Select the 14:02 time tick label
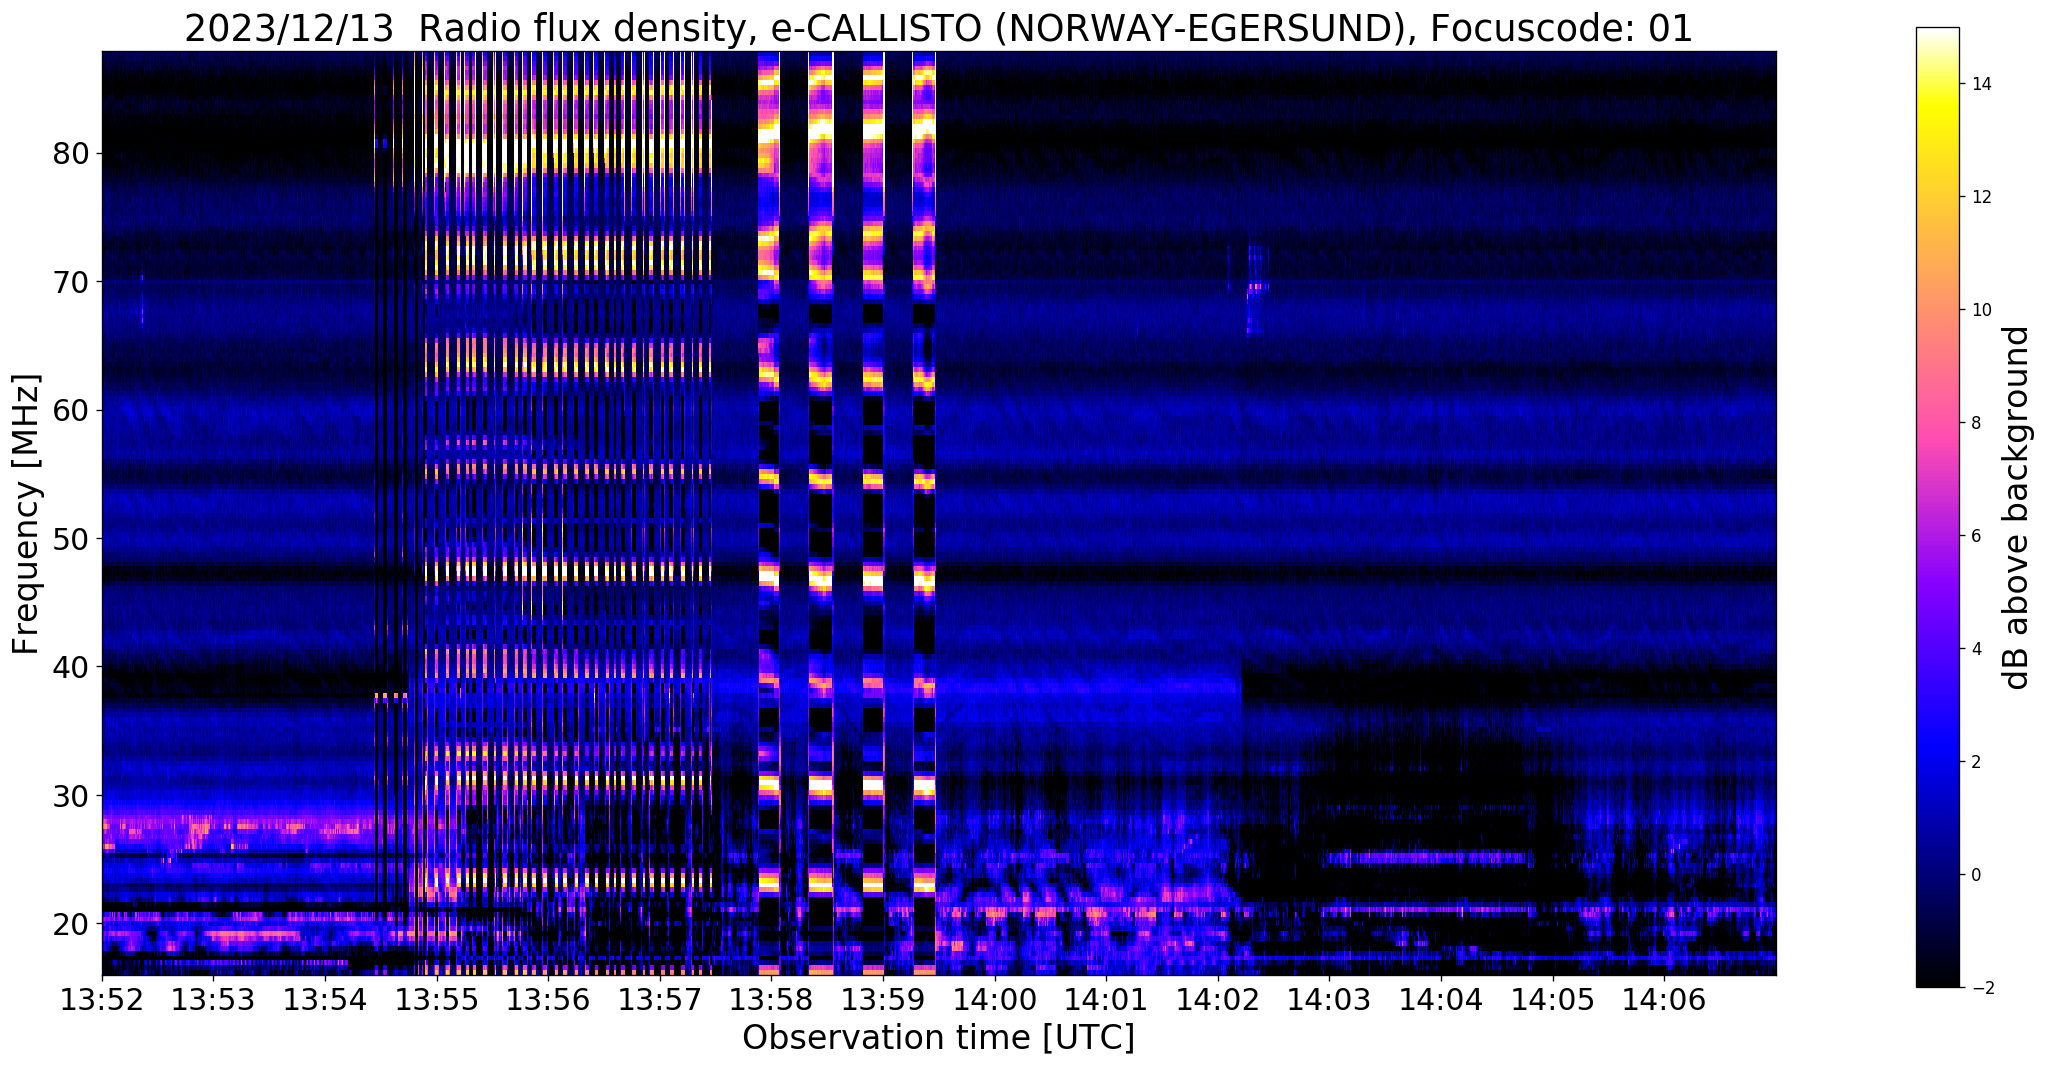Viewport: 2047px width, 1067px height. point(1218,1000)
